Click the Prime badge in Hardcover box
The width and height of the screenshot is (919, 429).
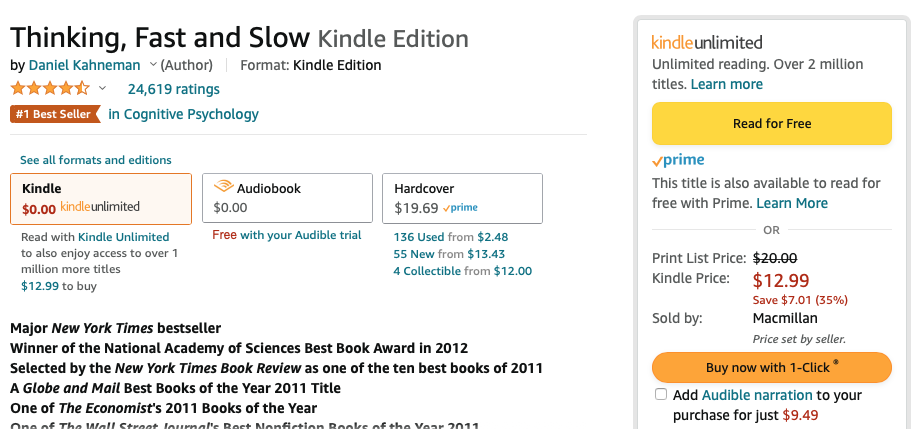pyautogui.click(x=460, y=207)
